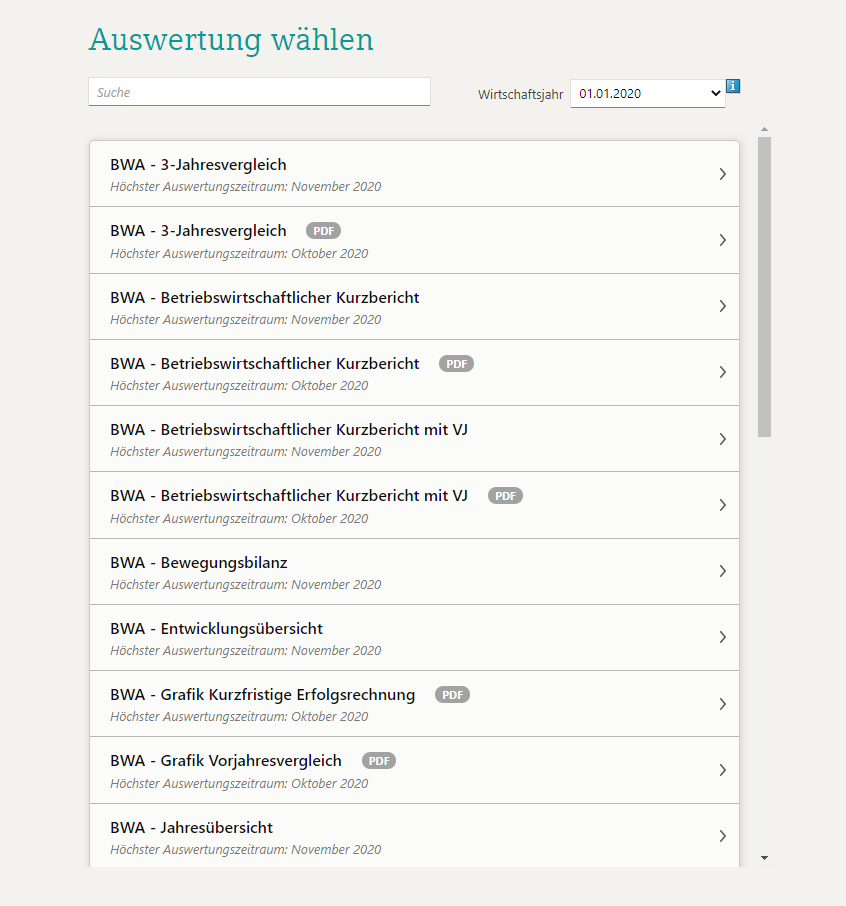Image resolution: width=846 pixels, height=906 pixels.
Task: Click the scrollbar down arrow
Action: (764, 857)
